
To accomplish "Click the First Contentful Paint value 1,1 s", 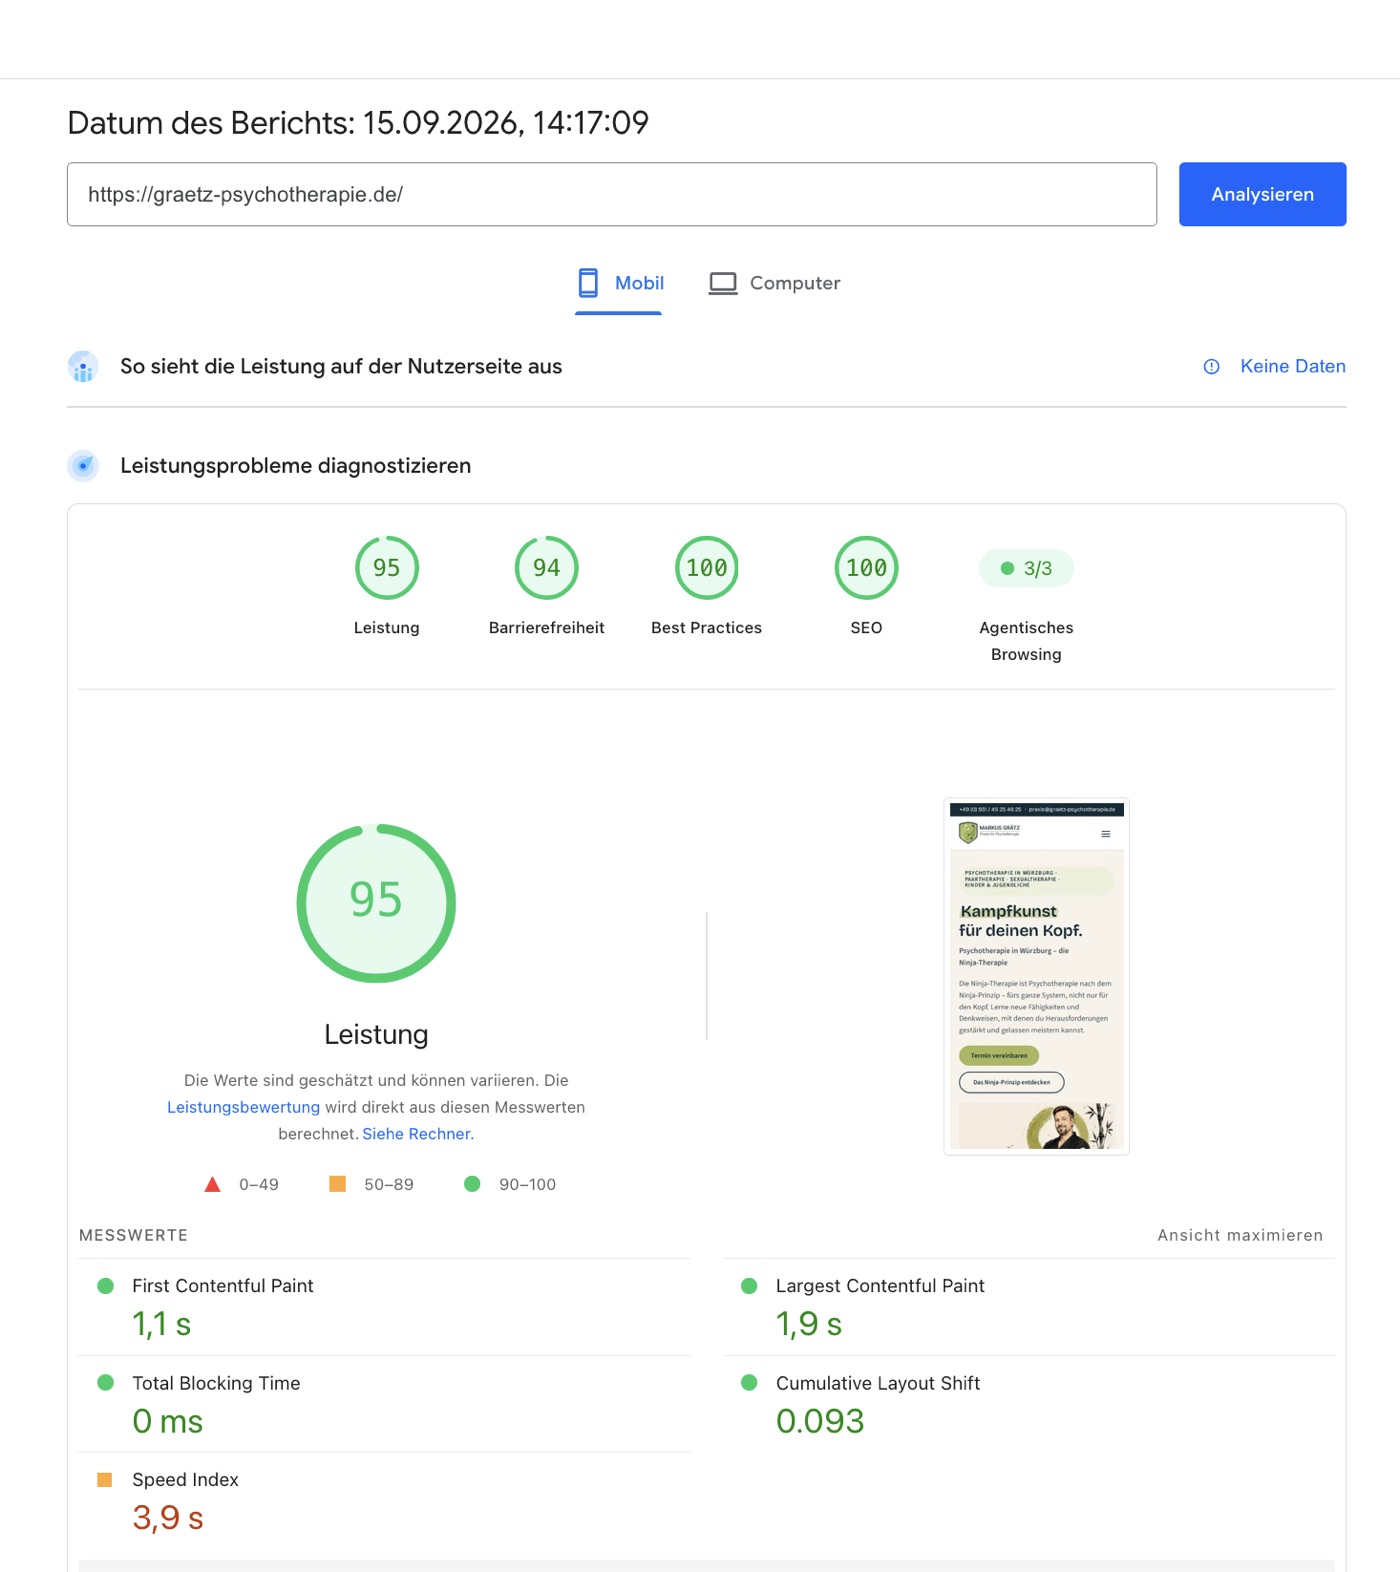I will tap(162, 1325).
